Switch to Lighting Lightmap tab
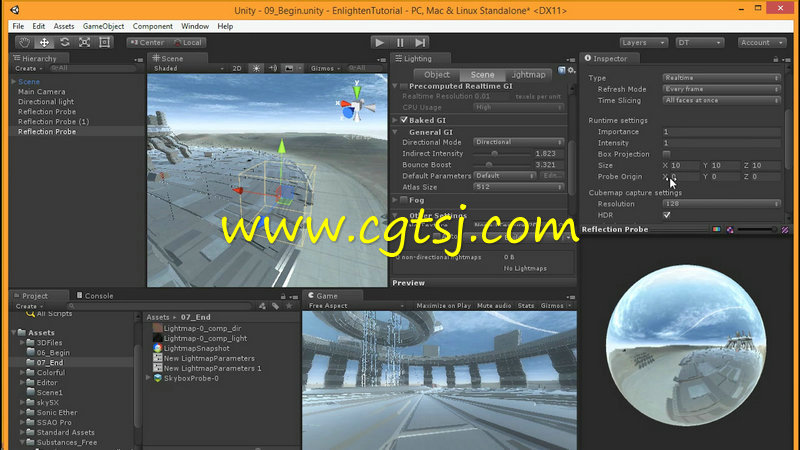The height and width of the screenshot is (450, 800). (x=529, y=74)
